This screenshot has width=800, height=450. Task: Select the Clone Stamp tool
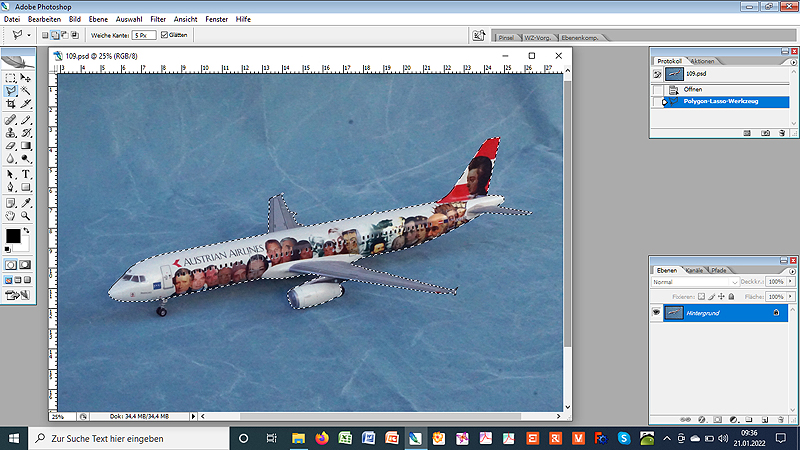click(11, 133)
